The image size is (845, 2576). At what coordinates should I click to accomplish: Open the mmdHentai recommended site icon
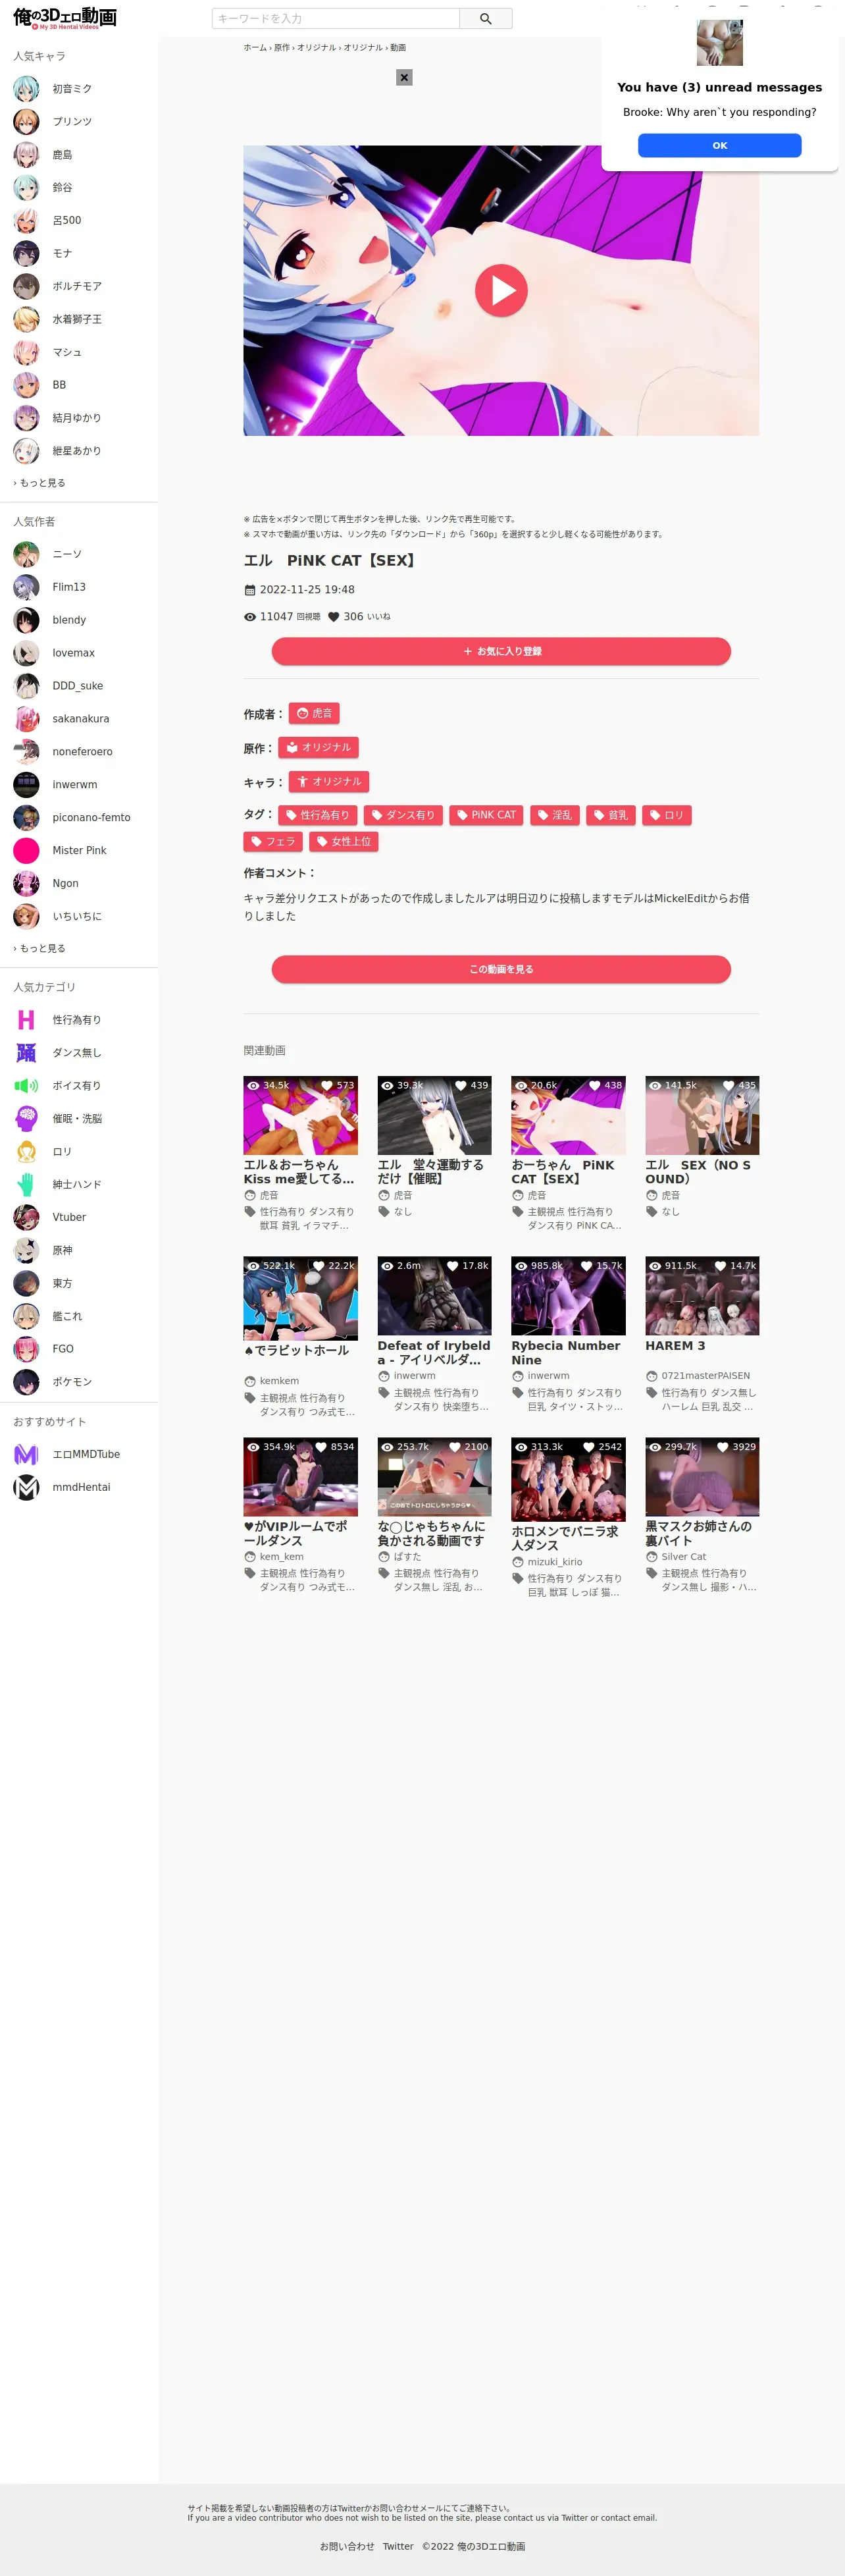click(x=26, y=1488)
